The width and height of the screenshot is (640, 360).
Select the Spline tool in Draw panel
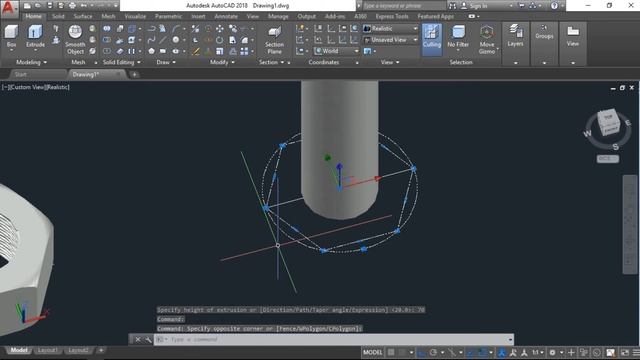pos(151,40)
